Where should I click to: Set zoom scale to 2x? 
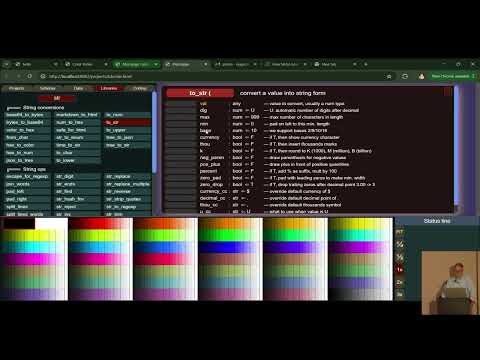pyautogui.click(x=400, y=282)
